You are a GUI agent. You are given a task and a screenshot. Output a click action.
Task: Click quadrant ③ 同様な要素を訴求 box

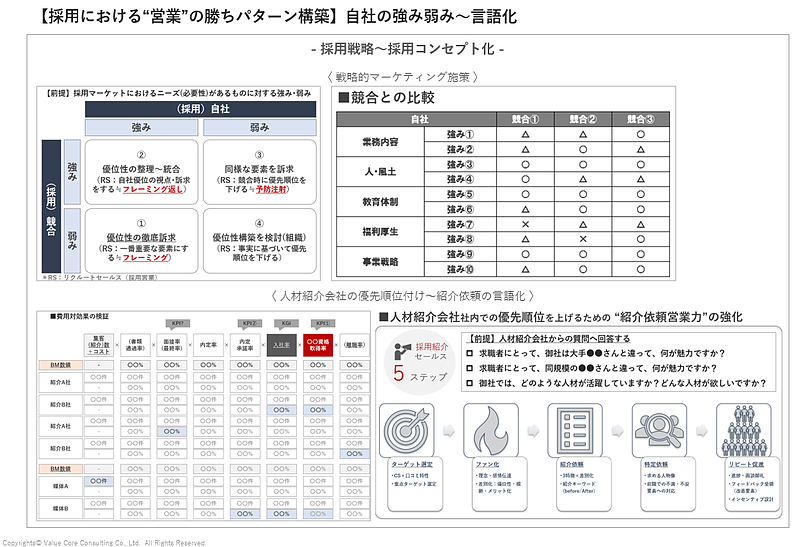pos(260,172)
